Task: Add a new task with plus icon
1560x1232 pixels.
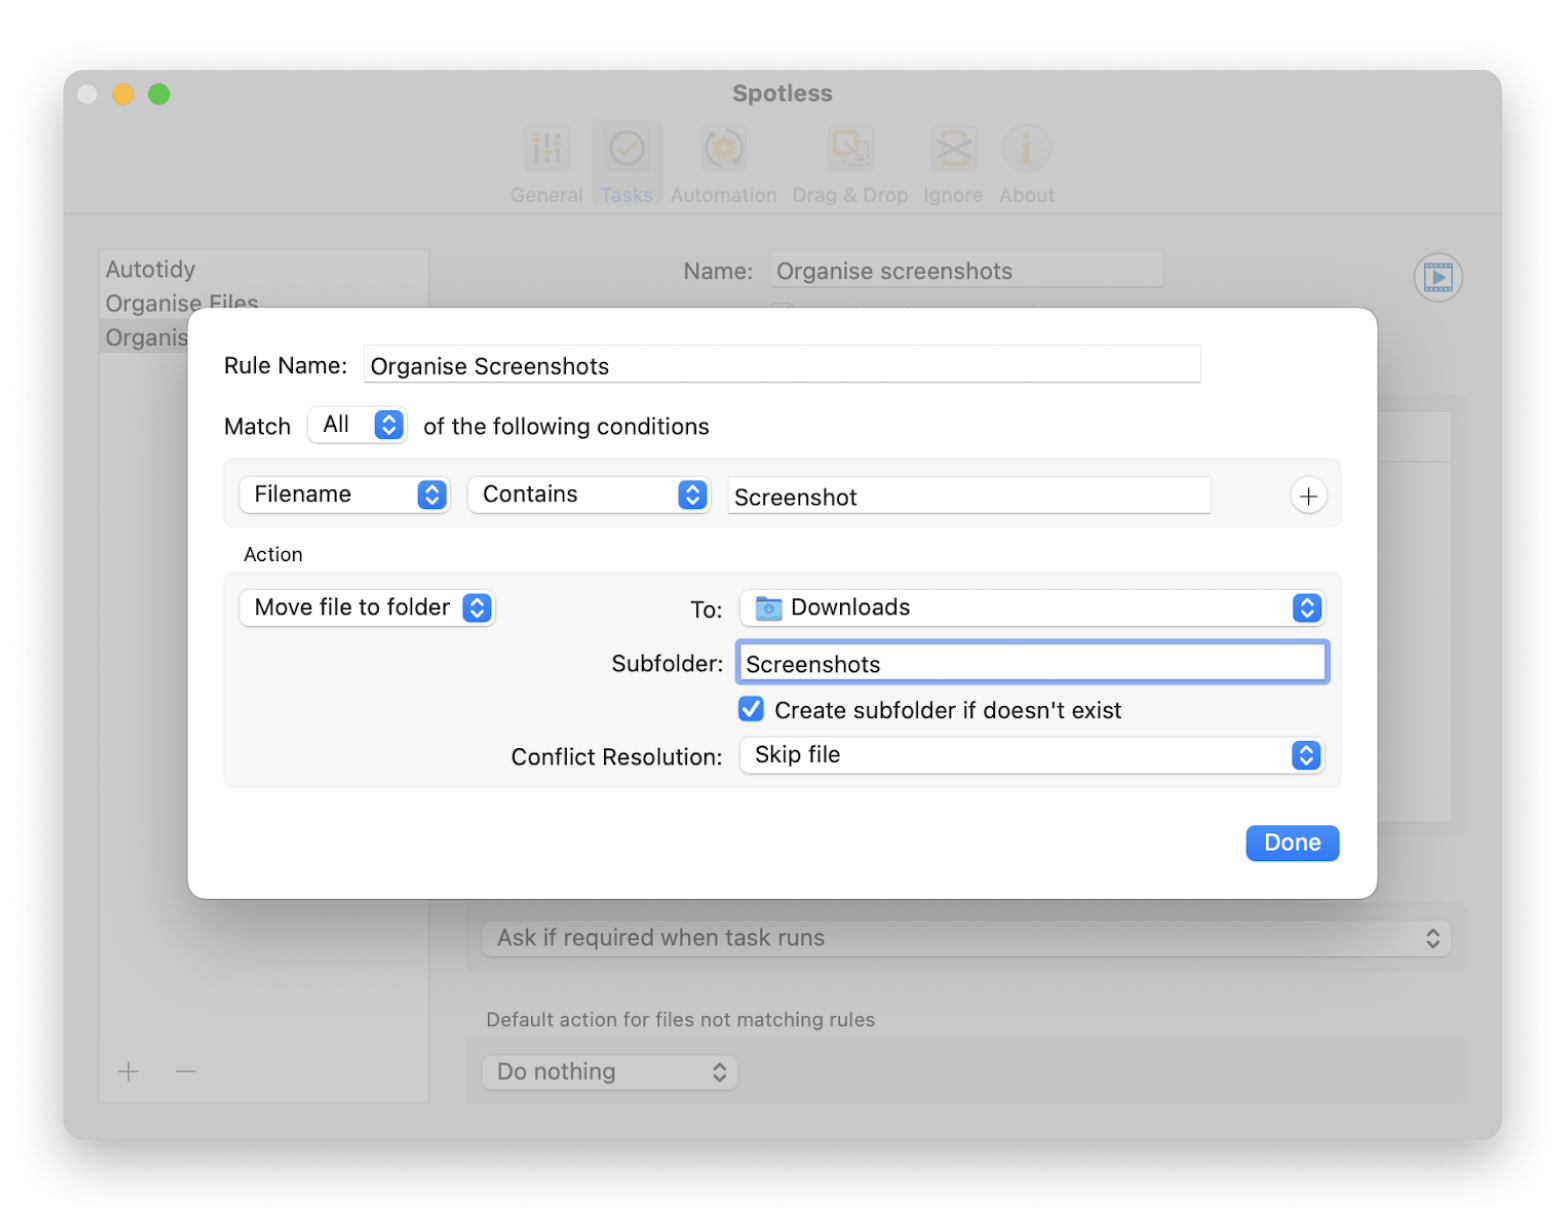Action: point(128,1071)
